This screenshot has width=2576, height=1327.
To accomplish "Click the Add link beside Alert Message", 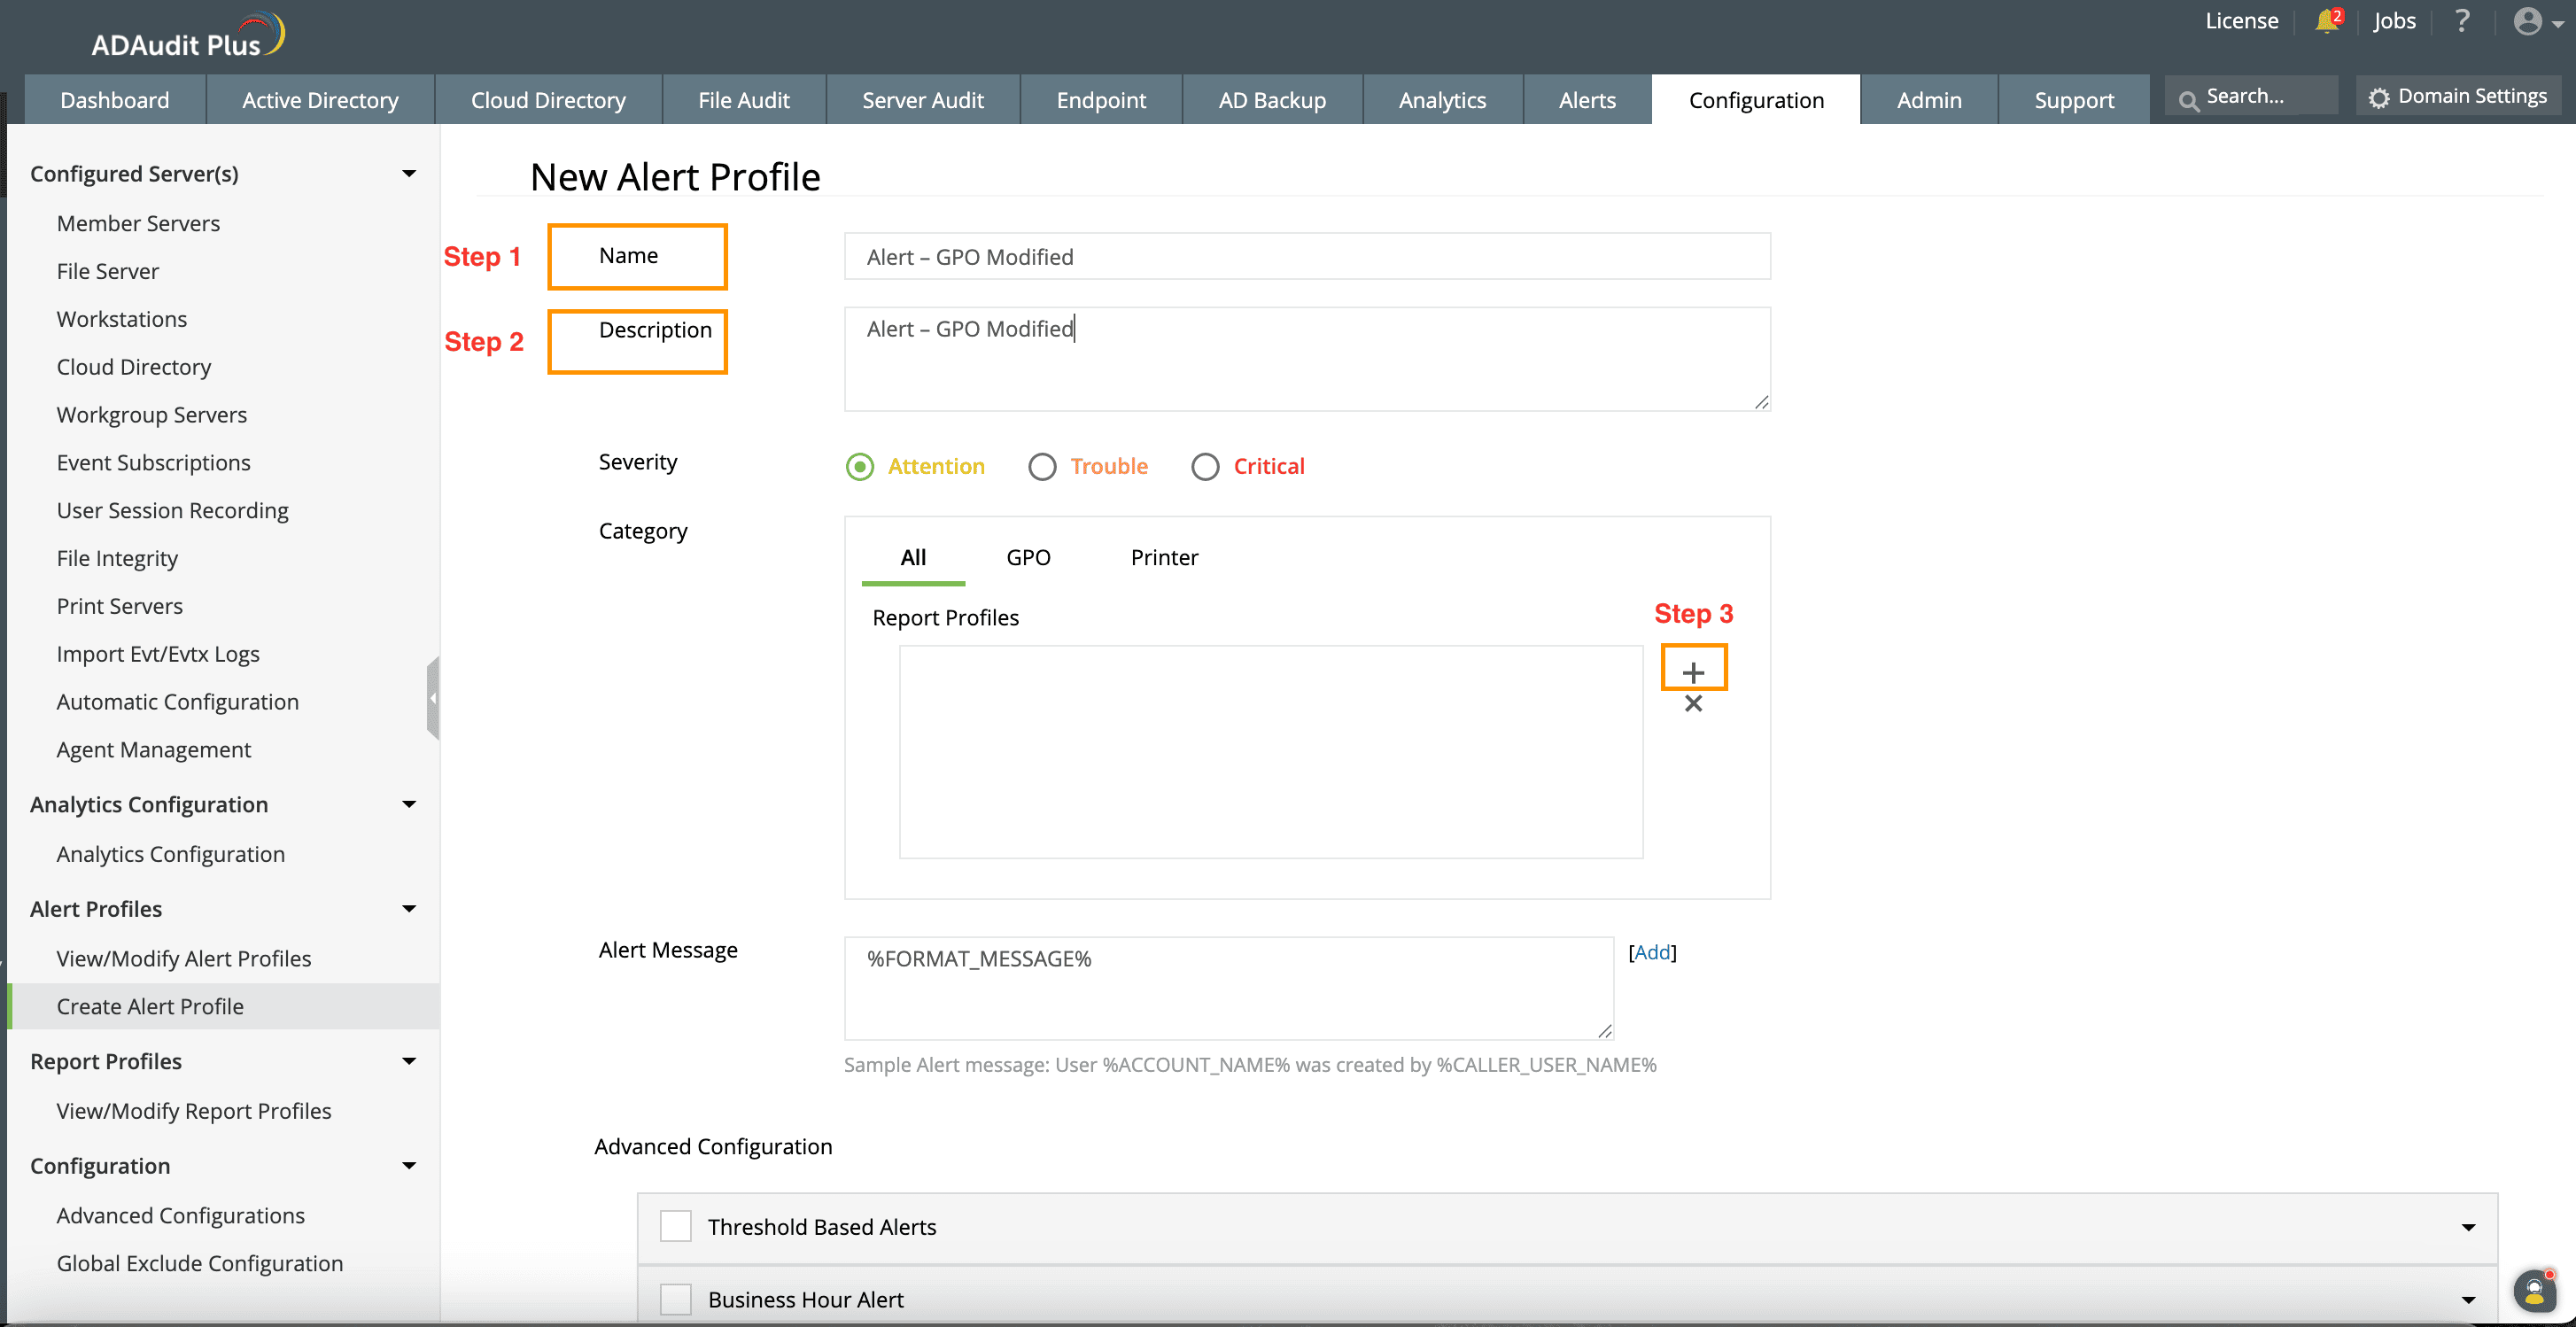I will [x=1652, y=952].
